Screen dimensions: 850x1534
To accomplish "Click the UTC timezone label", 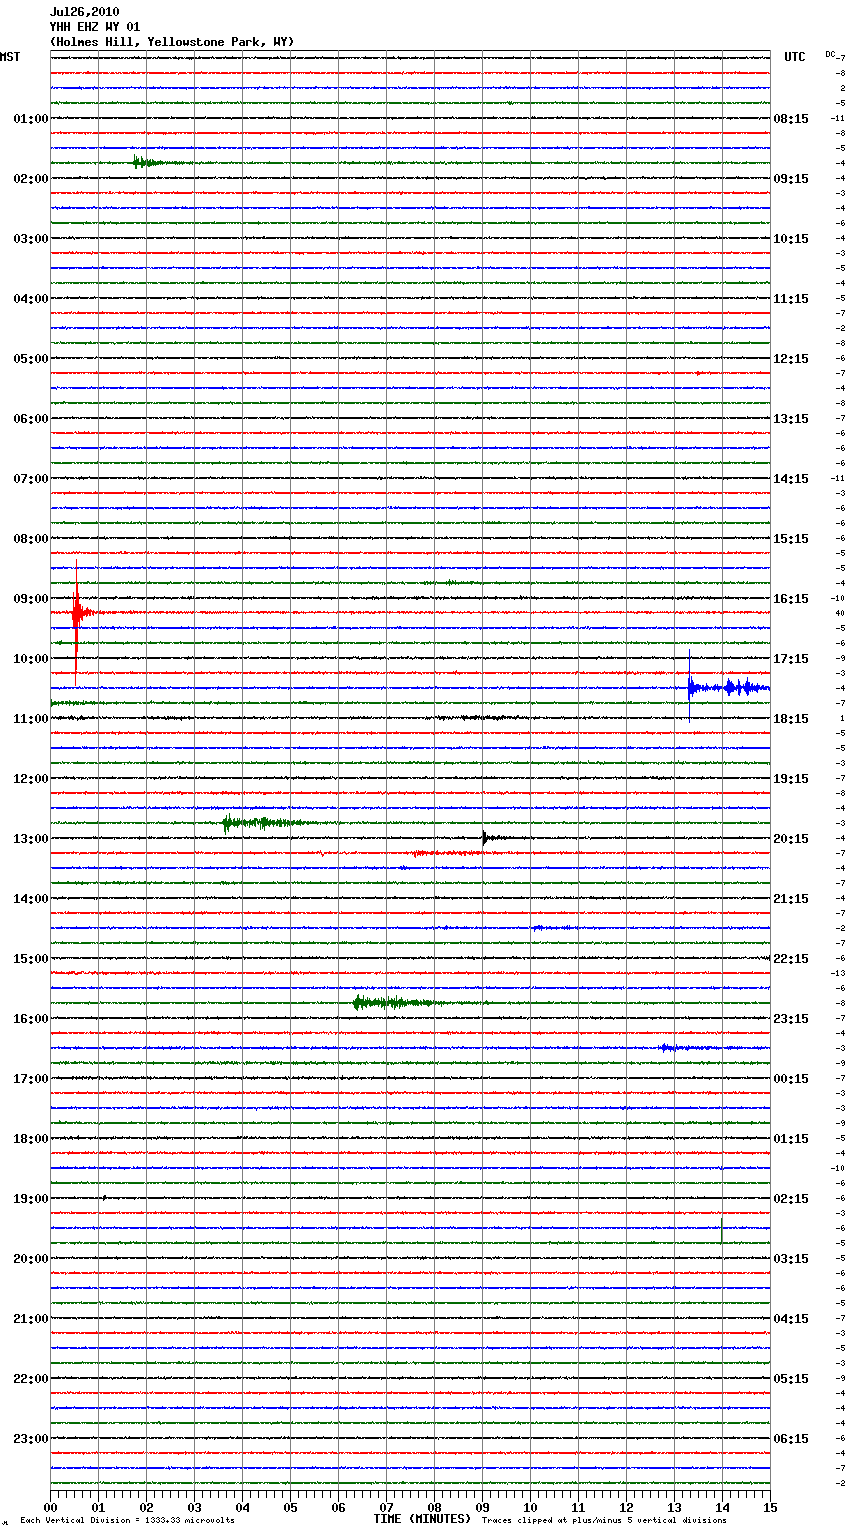I will (794, 57).
